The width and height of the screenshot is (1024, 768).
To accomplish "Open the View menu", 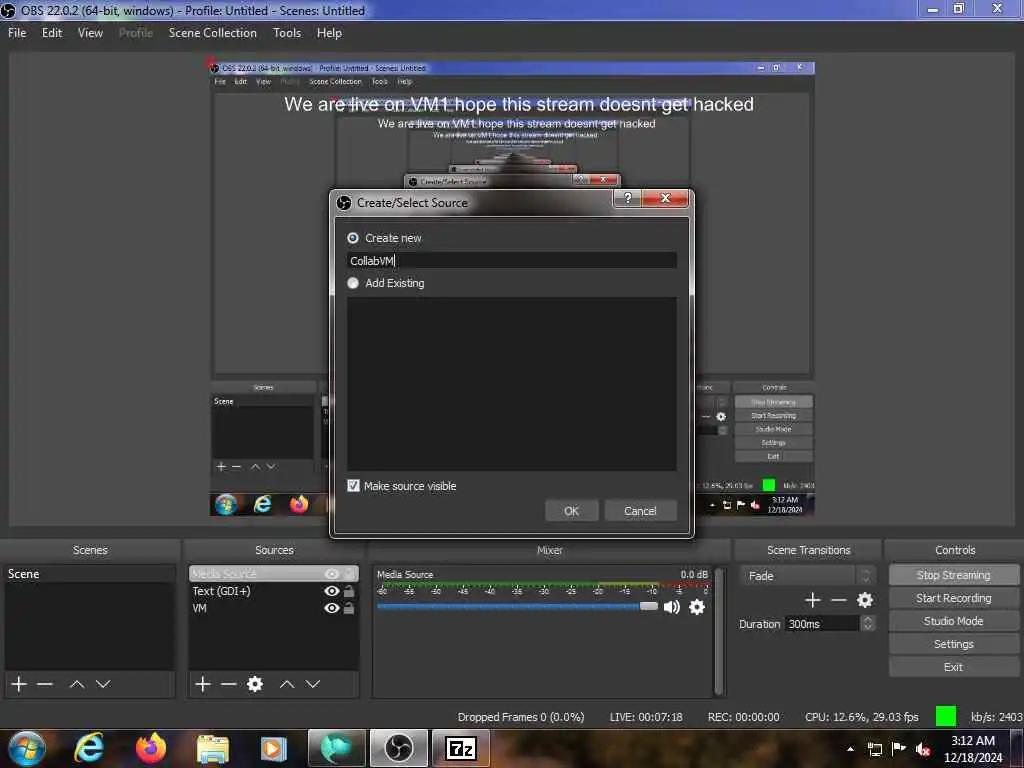I will [90, 33].
